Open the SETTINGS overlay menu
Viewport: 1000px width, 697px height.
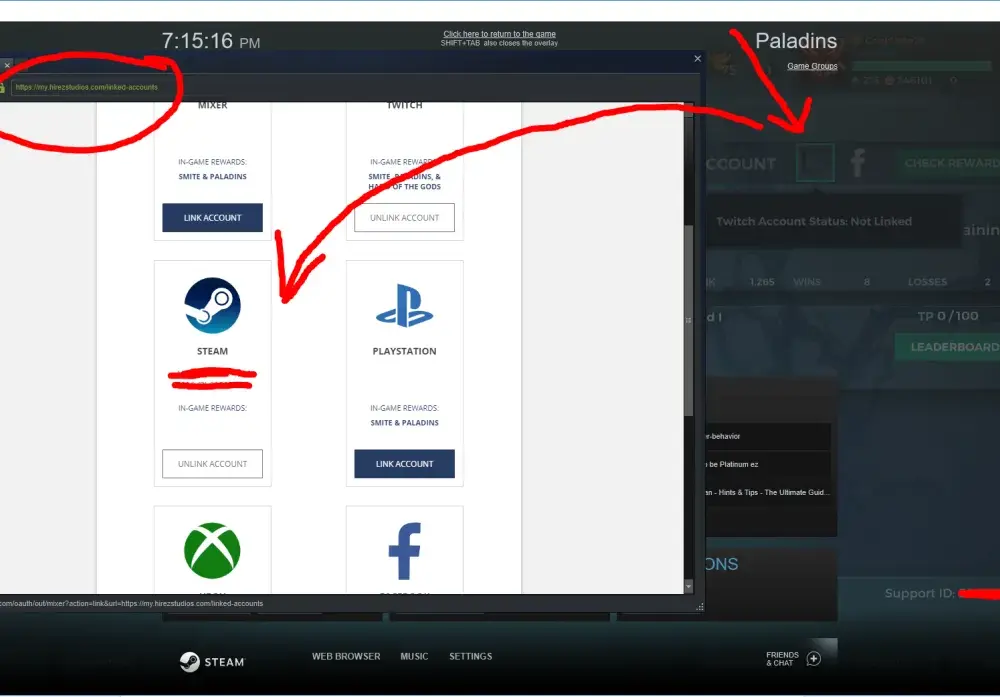[471, 656]
